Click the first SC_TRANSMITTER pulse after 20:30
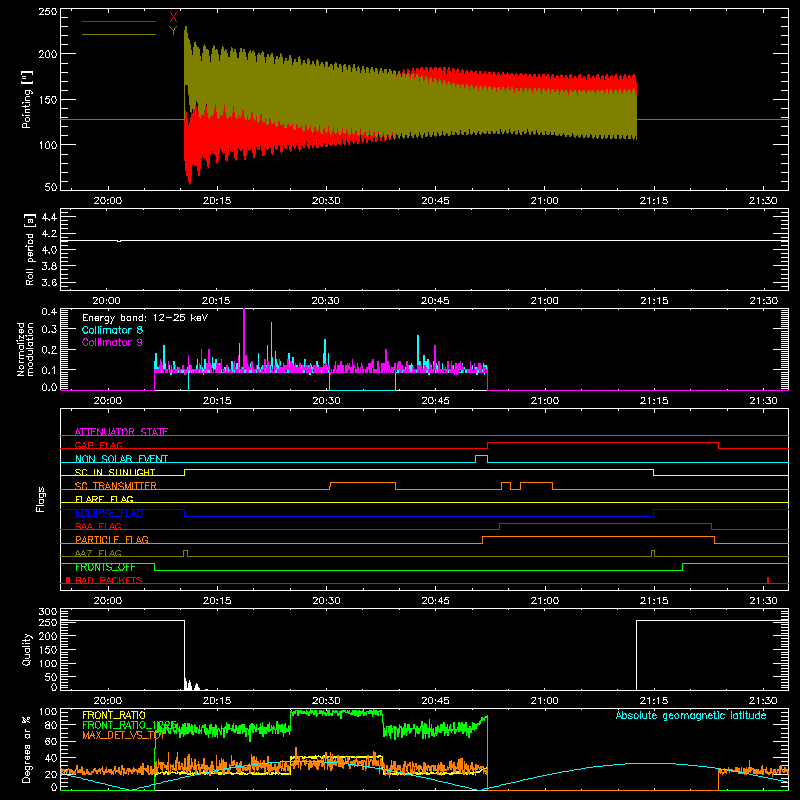 pos(363,486)
